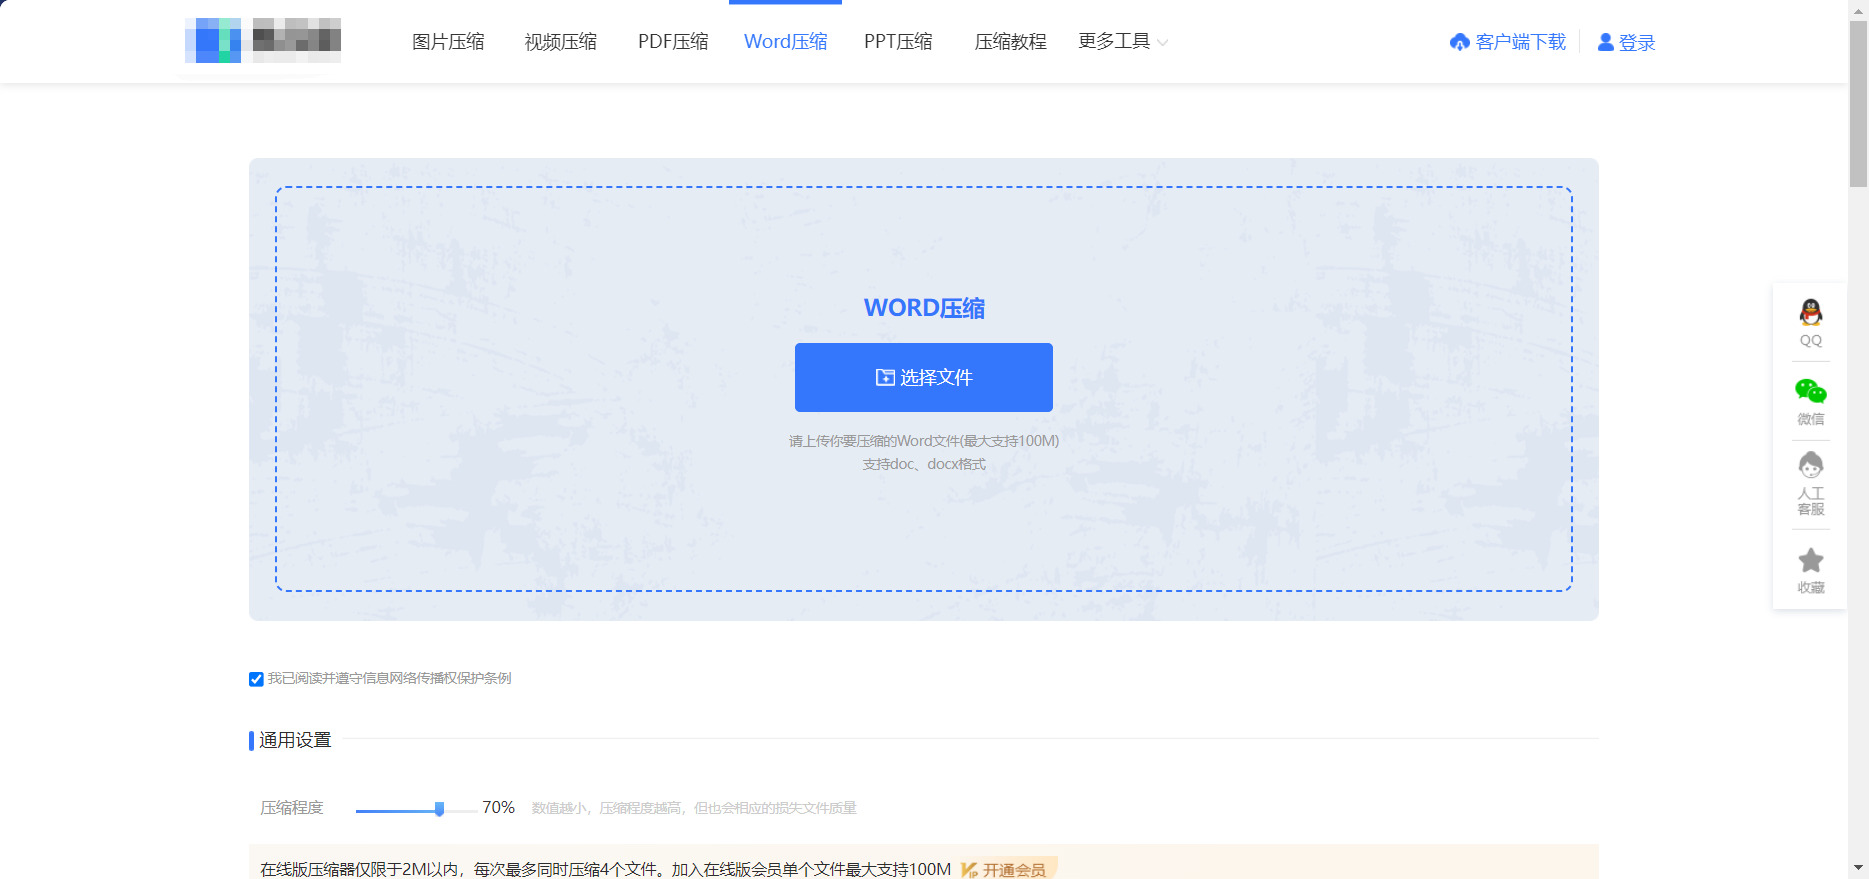Click the 收藏 star icon
Image resolution: width=1869 pixels, height=879 pixels.
(1810, 560)
